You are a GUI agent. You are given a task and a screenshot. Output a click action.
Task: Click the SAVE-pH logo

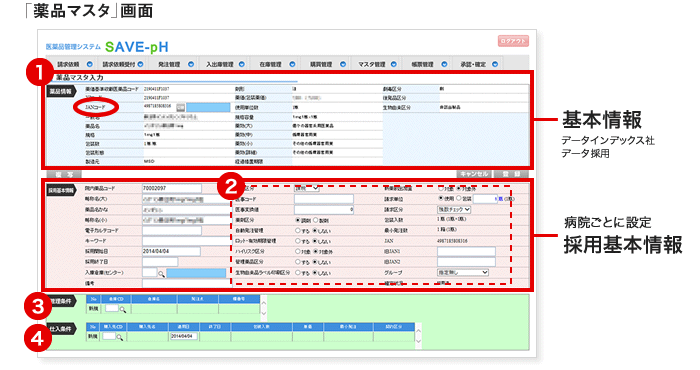tap(137, 46)
